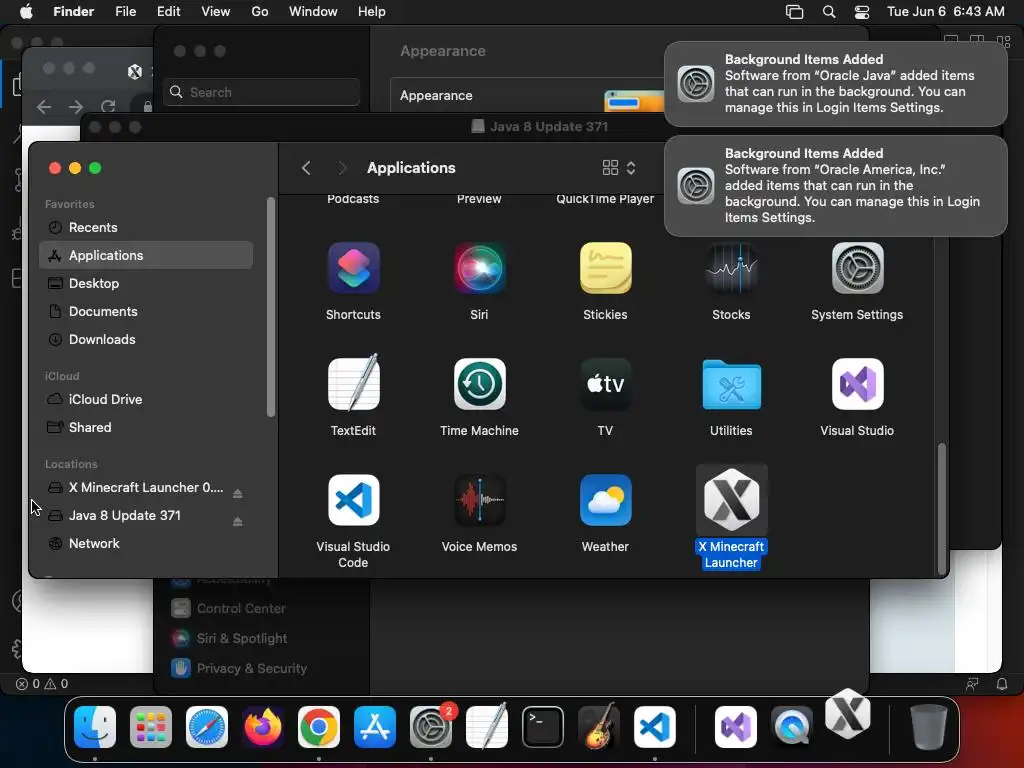Open Spotlight search in menu bar
This screenshot has height=768, width=1024.
point(829,11)
